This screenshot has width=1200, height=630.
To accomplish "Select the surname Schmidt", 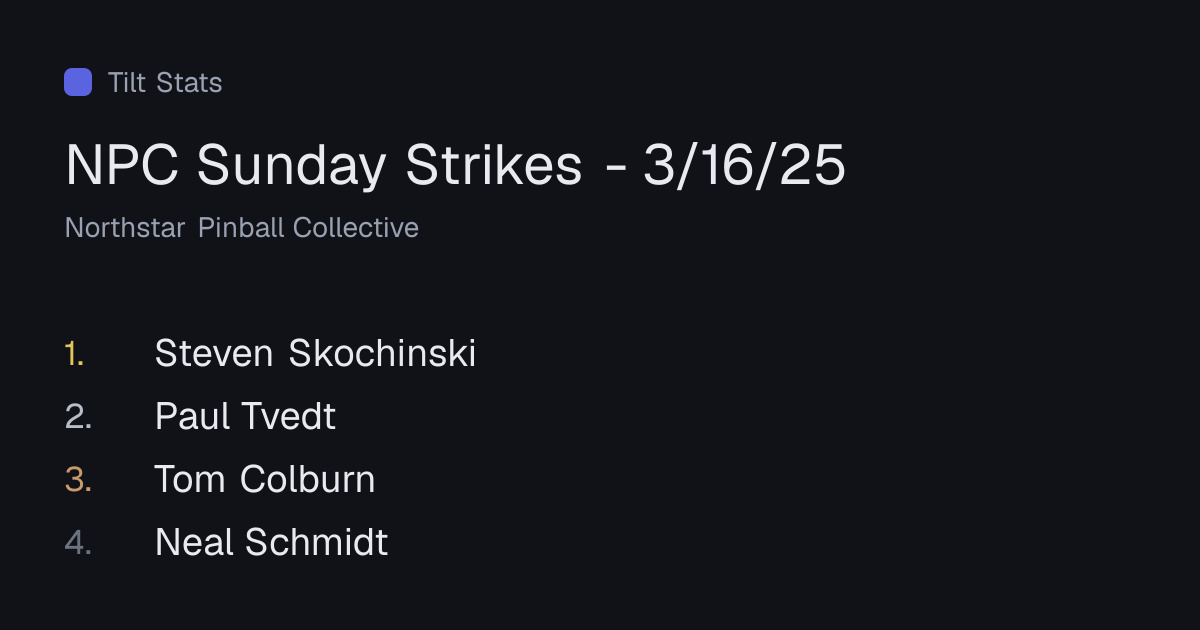I will (316, 542).
